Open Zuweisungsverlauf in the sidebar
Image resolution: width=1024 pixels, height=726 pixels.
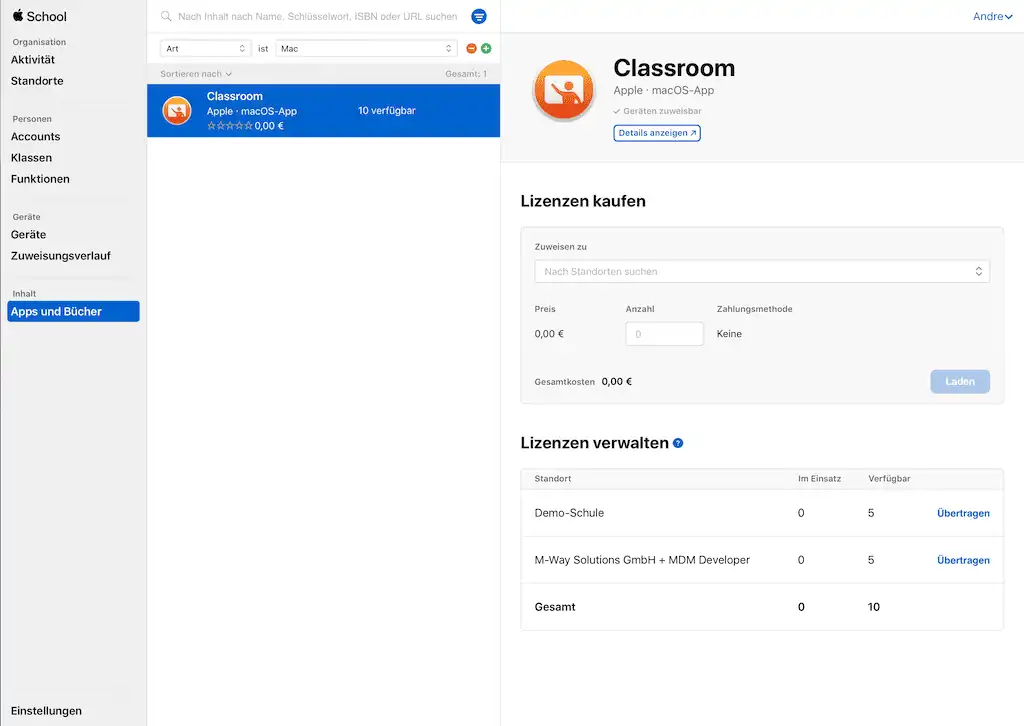point(61,256)
